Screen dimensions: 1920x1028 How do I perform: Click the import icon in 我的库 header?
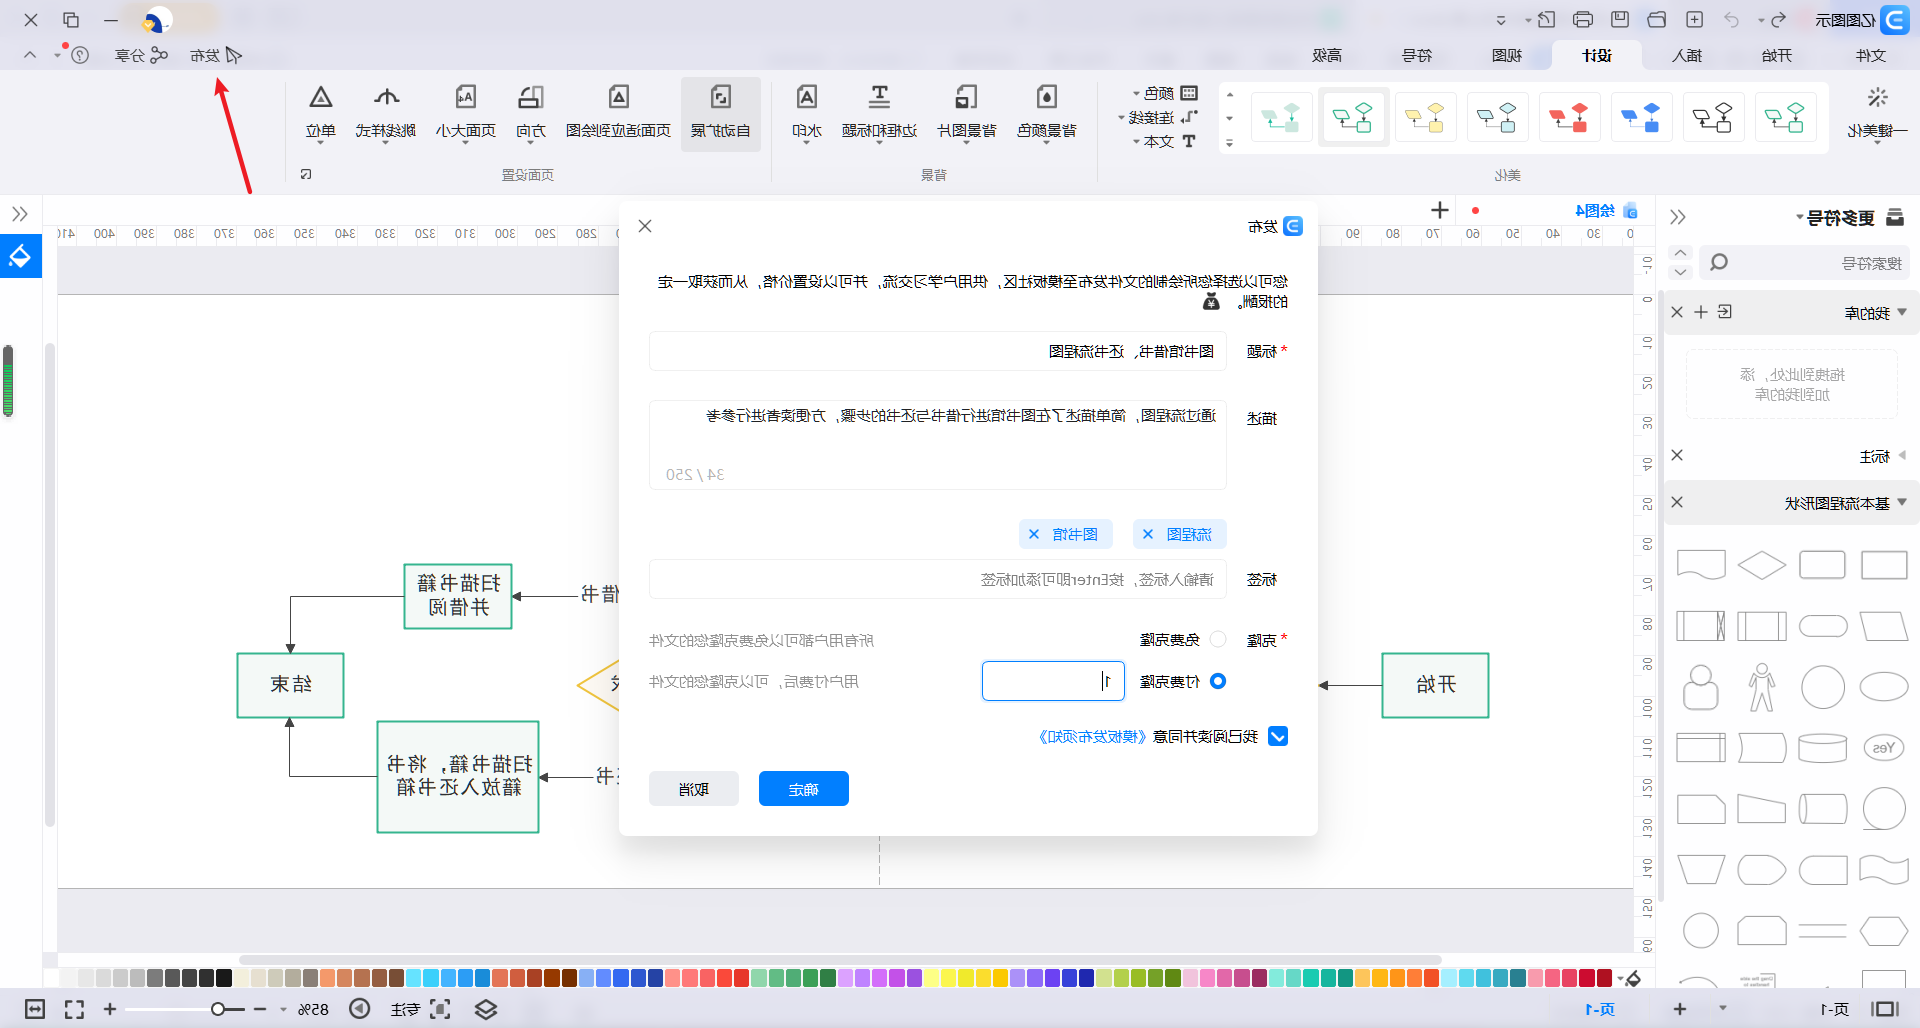1725,312
